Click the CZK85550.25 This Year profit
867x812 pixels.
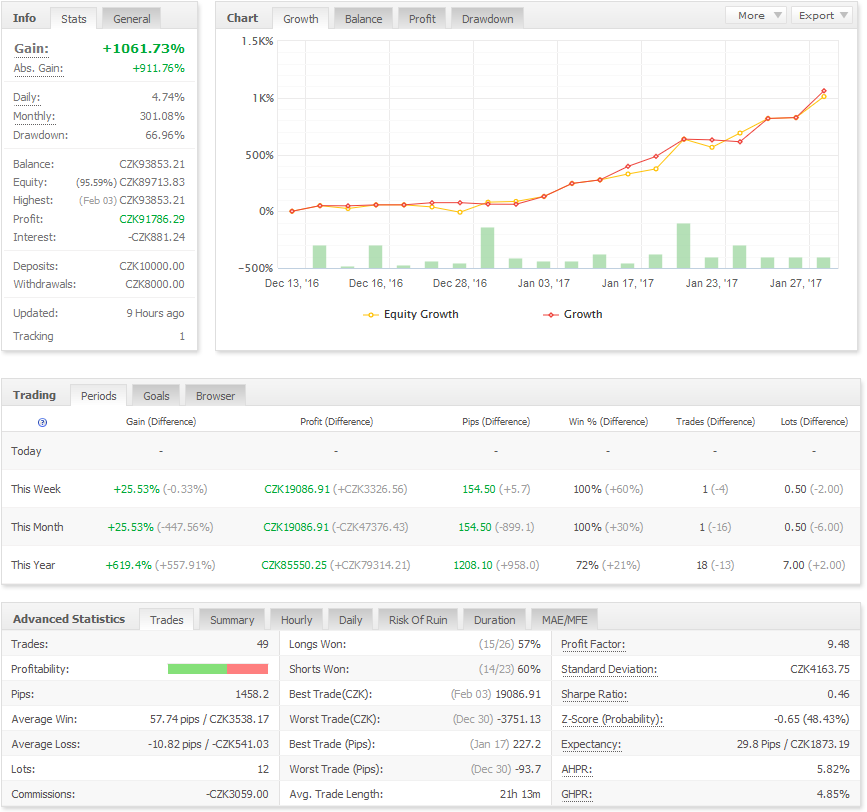[294, 565]
